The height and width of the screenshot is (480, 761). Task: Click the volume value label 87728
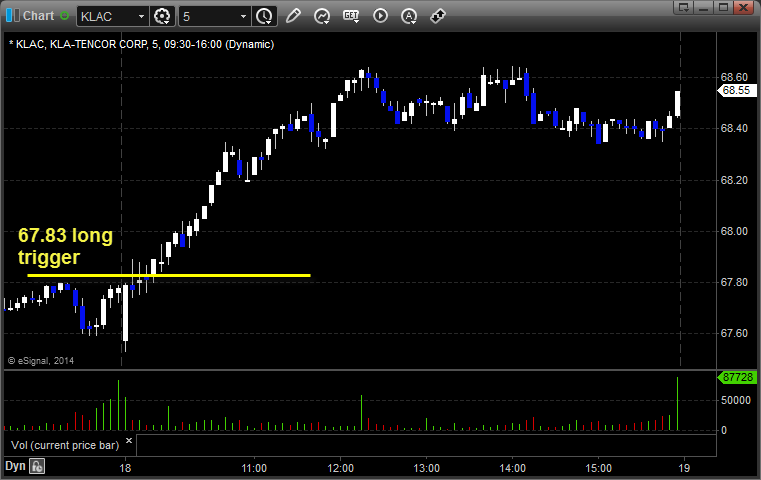(737, 377)
